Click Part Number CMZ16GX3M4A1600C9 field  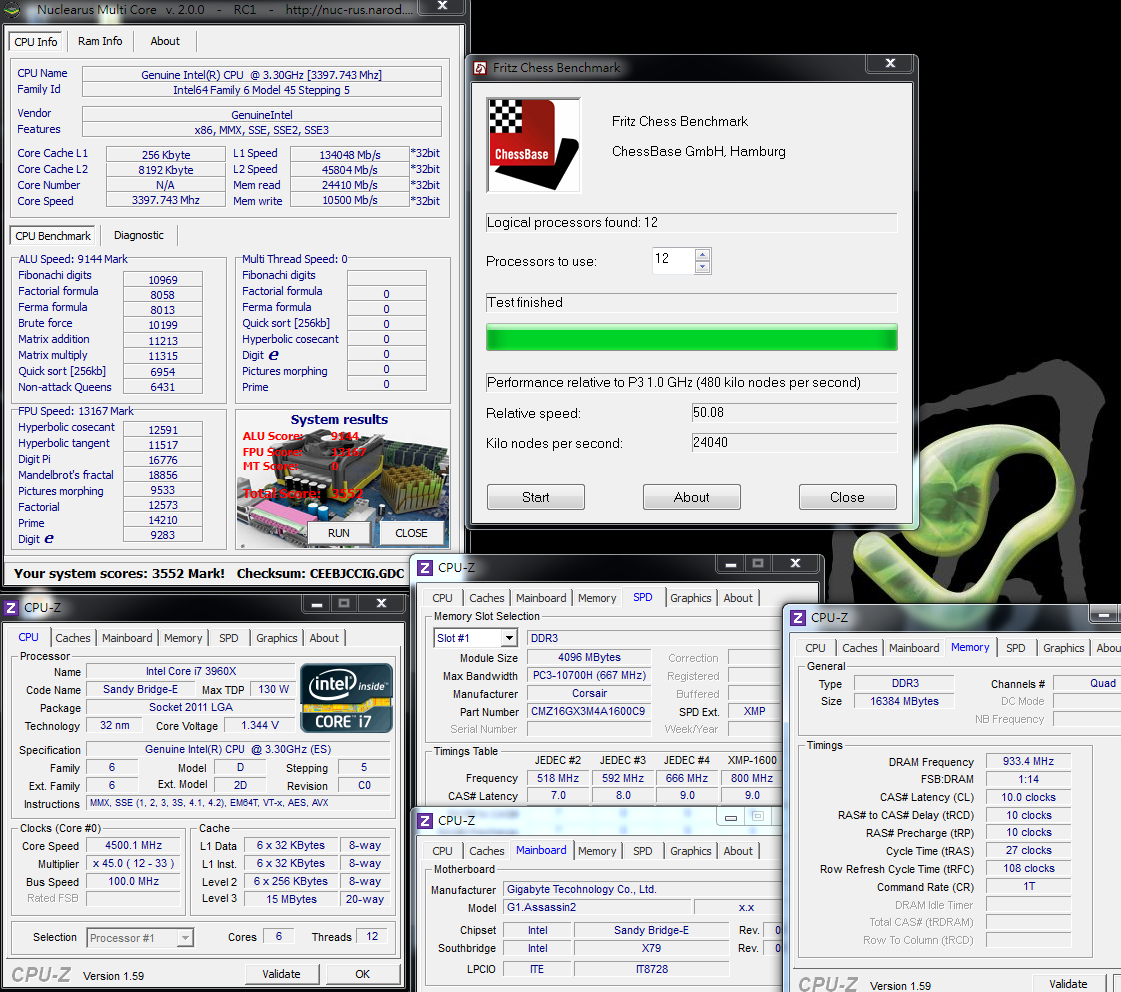pyautogui.click(x=588, y=711)
